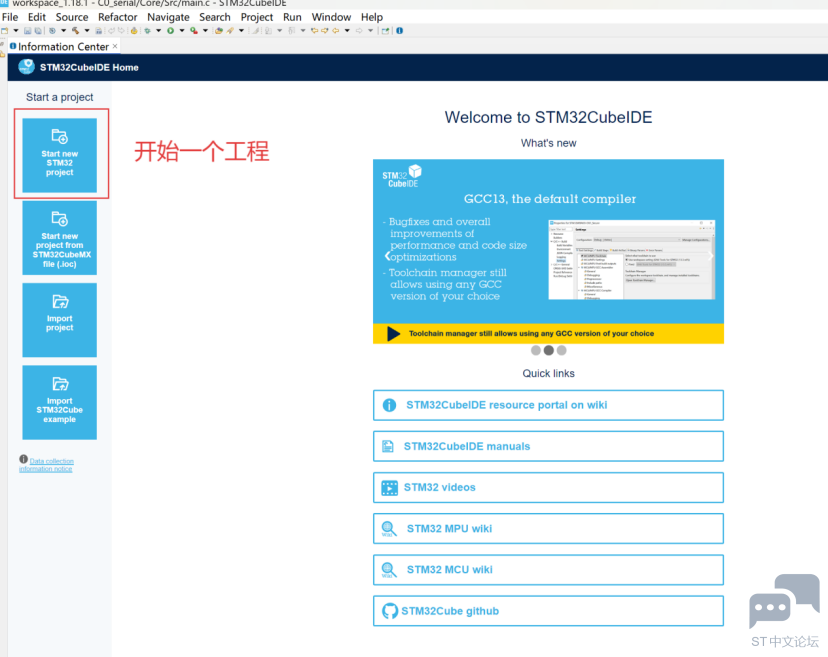
Task: Expand the Run button dropdown arrow
Action: point(181,31)
